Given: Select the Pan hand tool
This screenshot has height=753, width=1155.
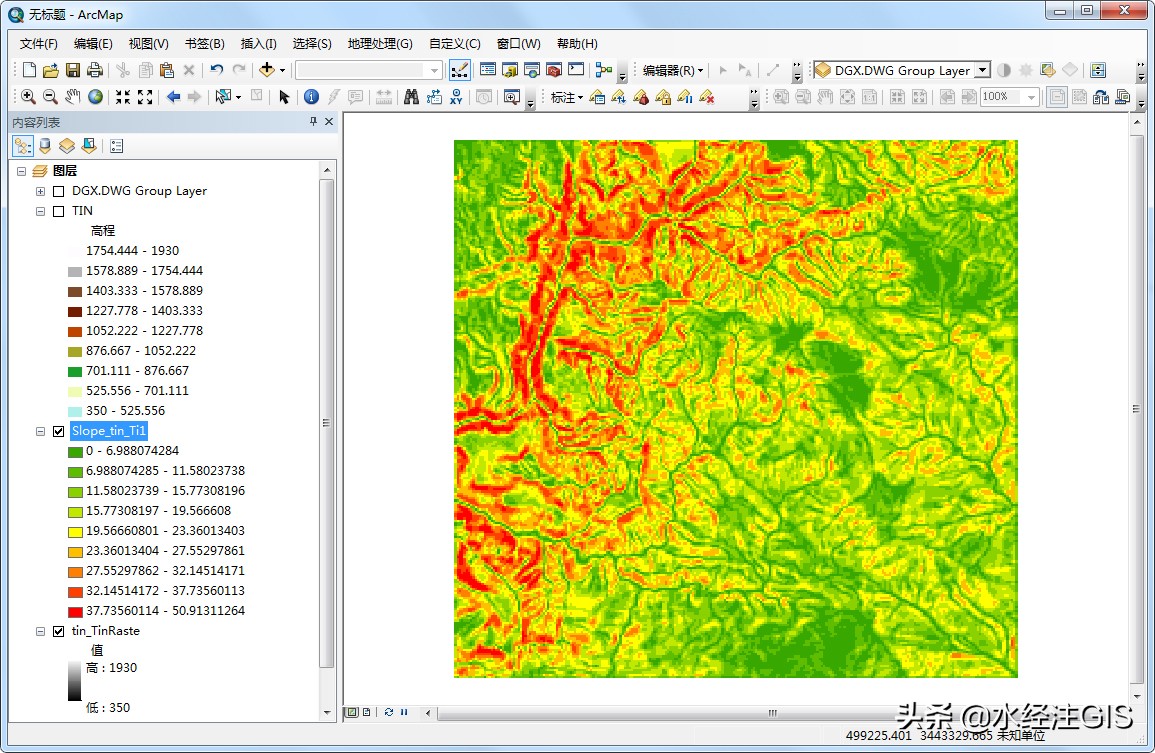Looking at the screenshot, I should pyautogui.click(x=72, y=97).
